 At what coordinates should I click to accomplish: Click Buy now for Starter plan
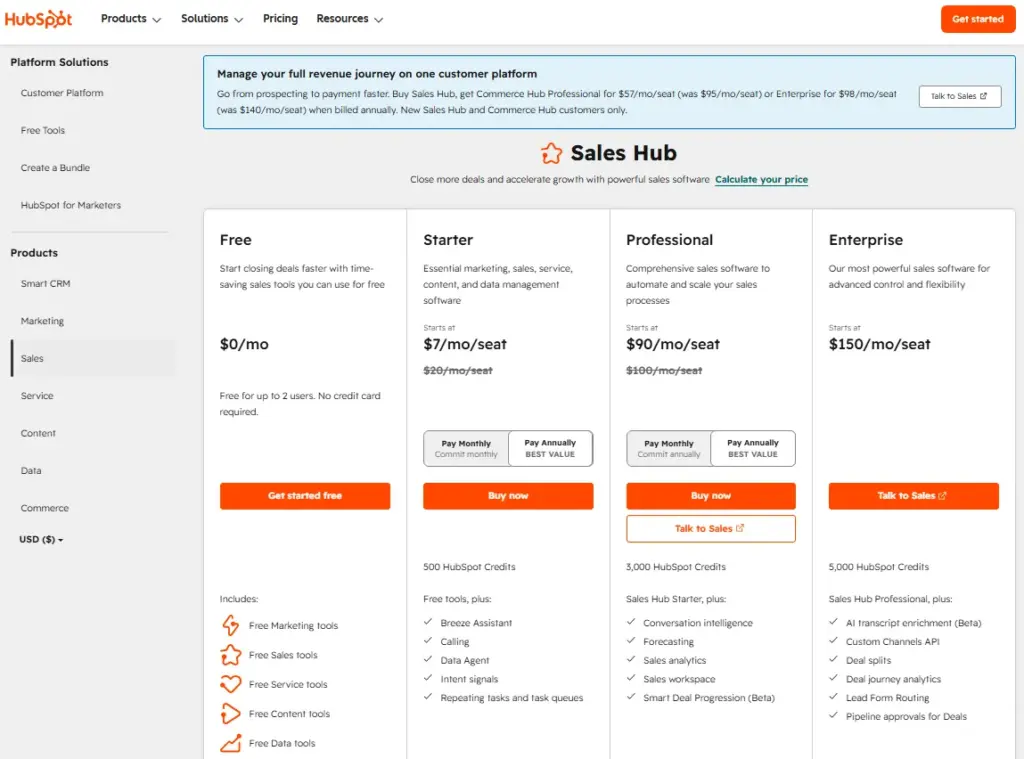pyautogui.click(x=508, y=496)
